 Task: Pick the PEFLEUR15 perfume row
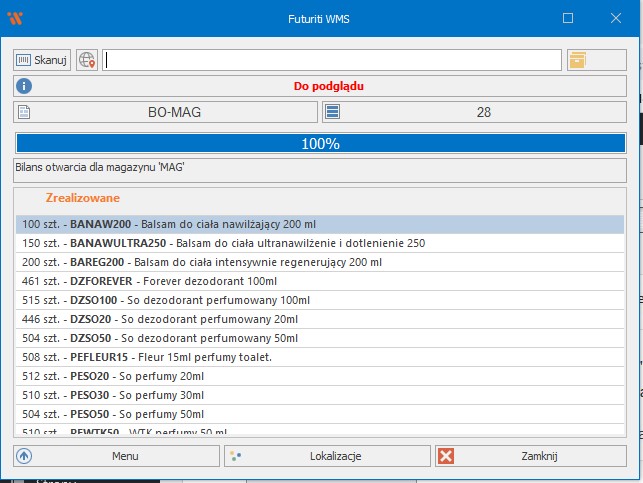pyautogui.click(x=320, y=357)
